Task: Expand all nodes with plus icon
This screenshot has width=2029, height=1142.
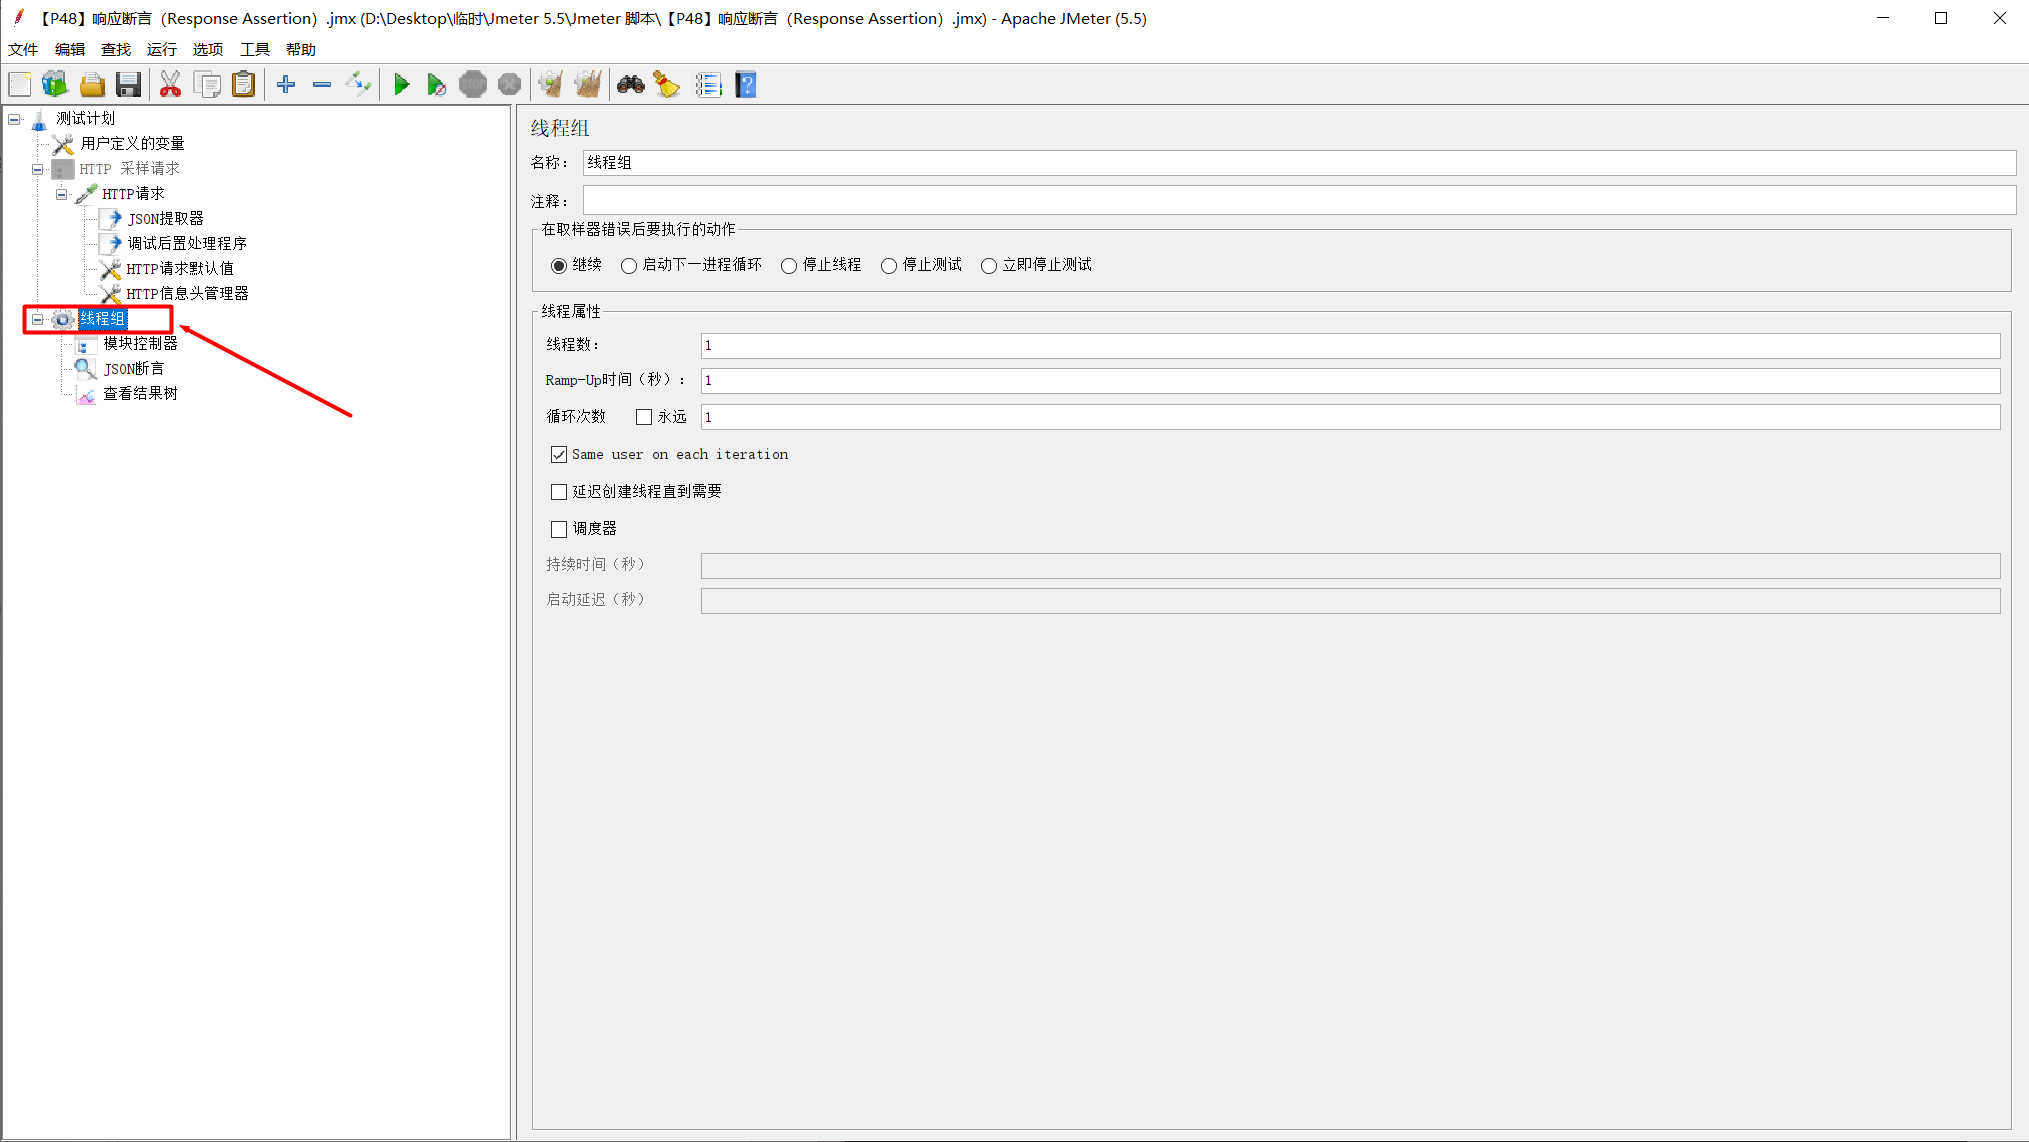Action: tap(286, 85)
